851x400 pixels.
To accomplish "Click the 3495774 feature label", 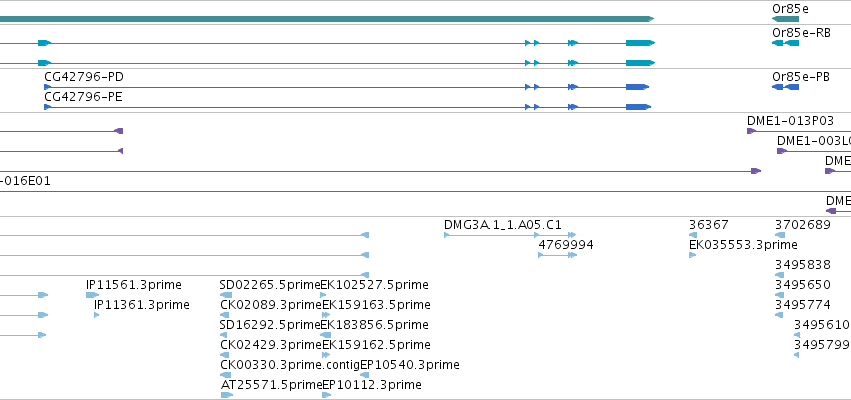I will (x=803, y=304).
